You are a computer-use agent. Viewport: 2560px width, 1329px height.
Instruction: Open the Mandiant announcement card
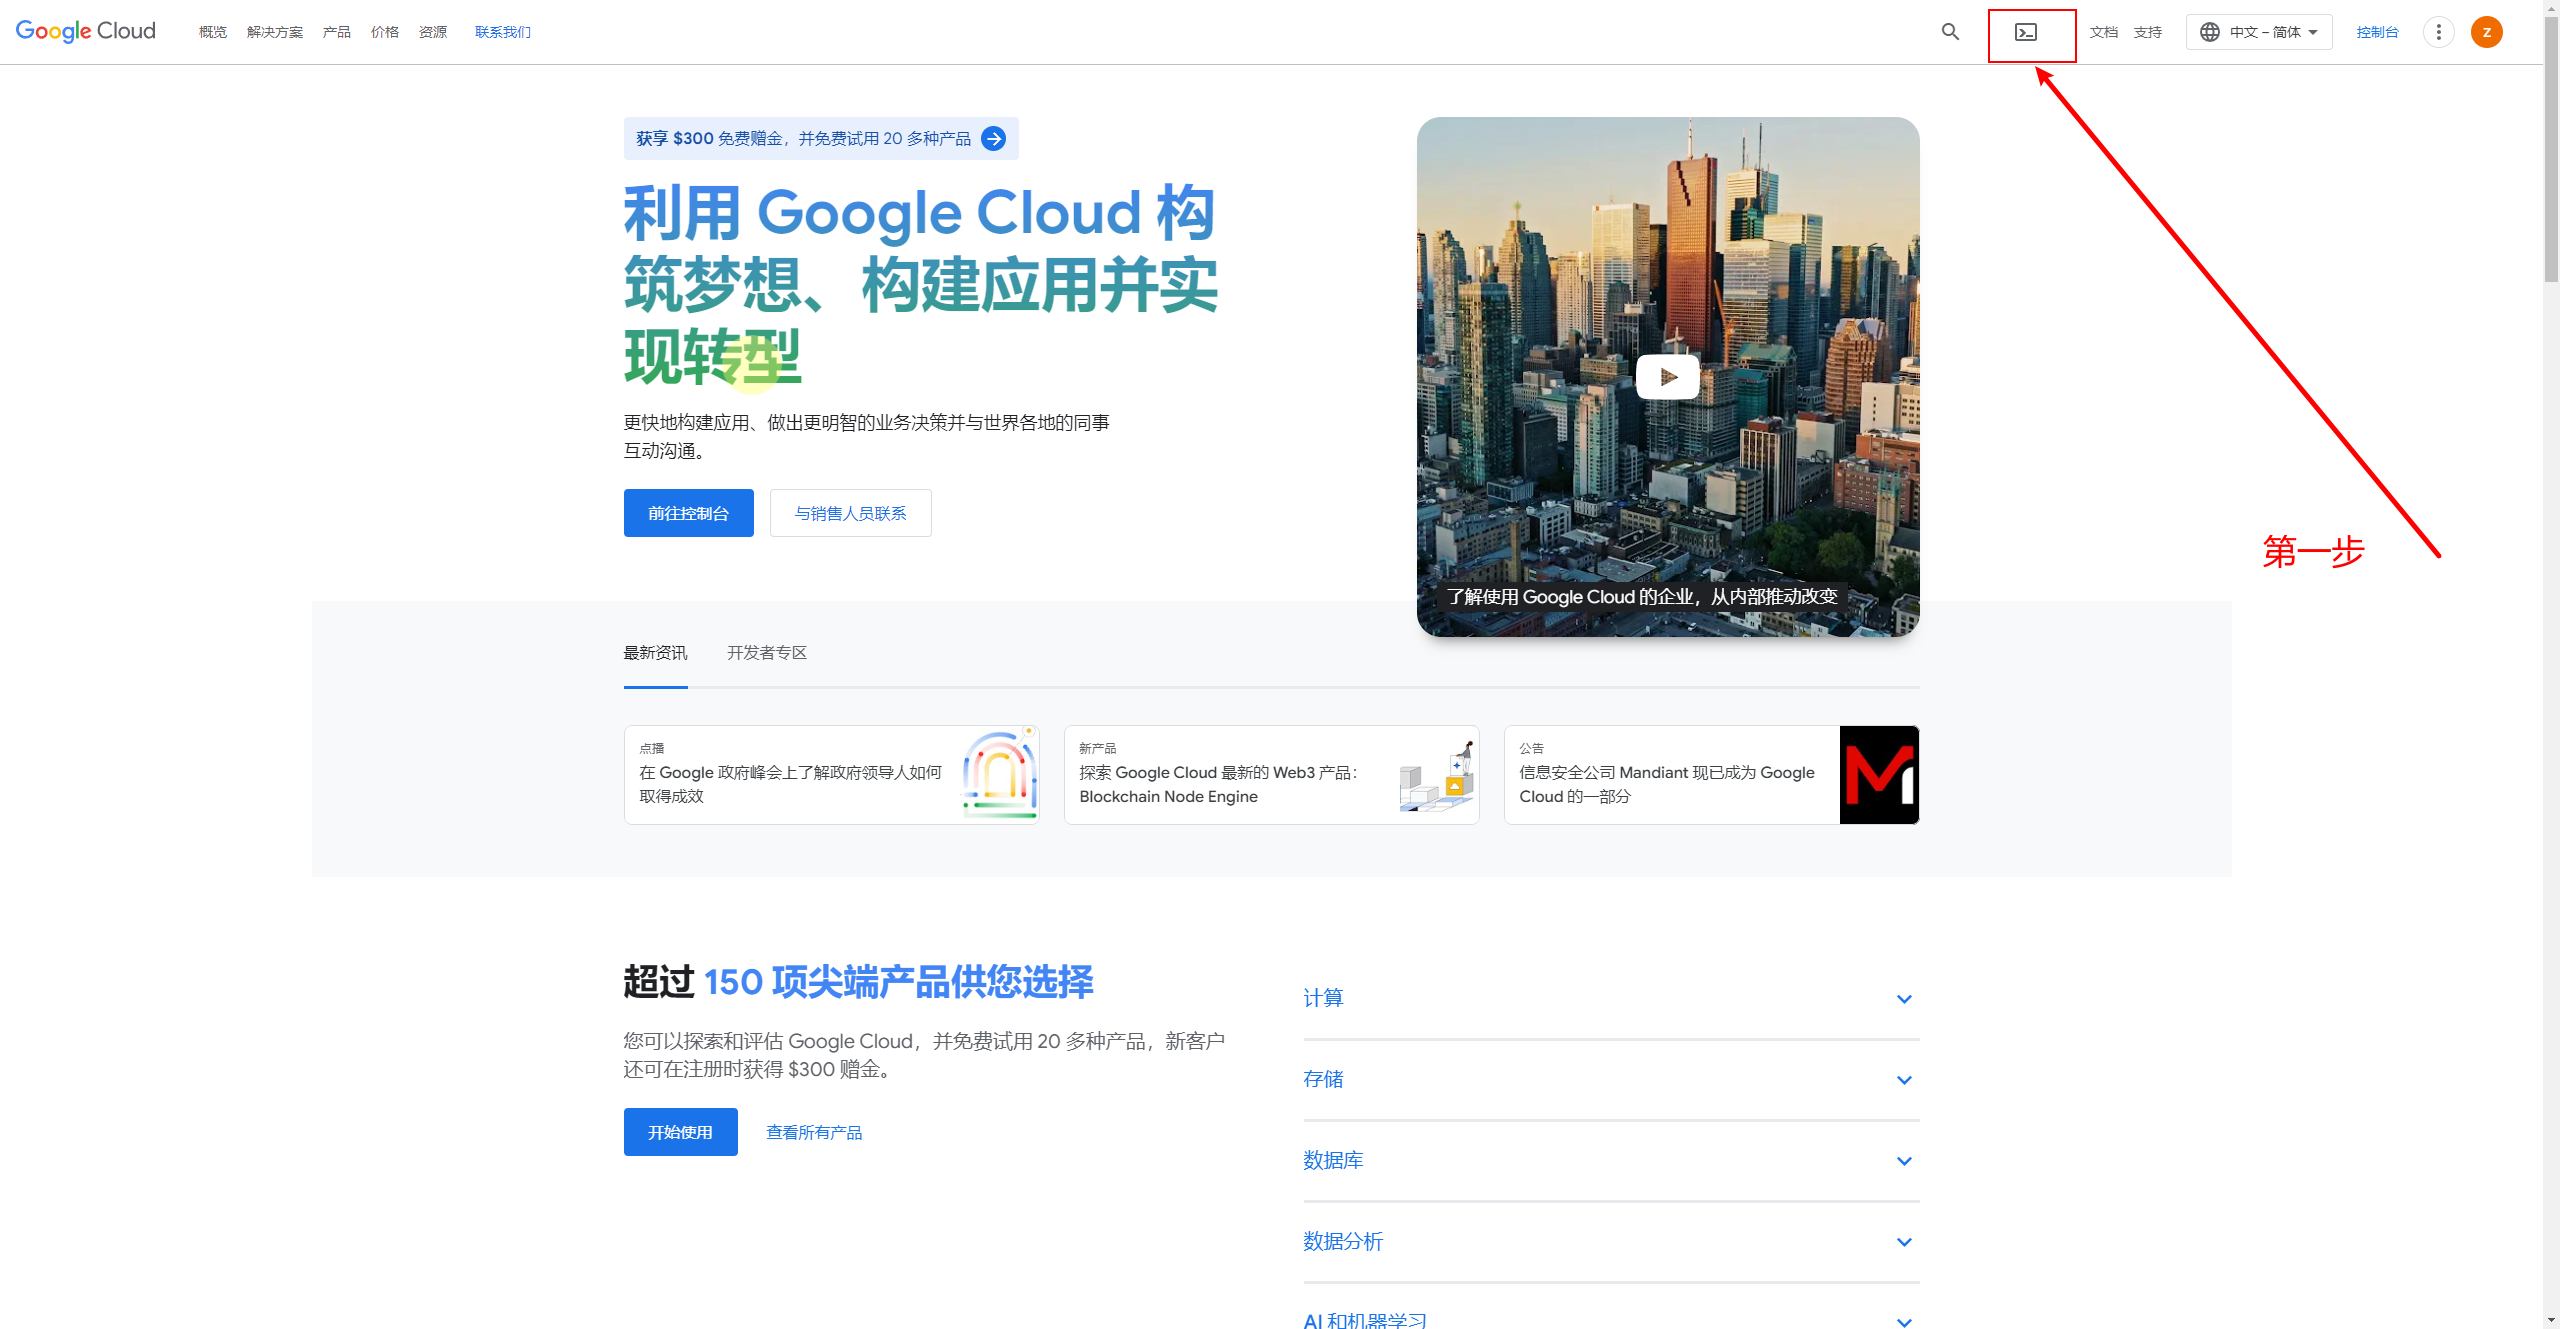pyautogui.click(x=1712, y=775)
